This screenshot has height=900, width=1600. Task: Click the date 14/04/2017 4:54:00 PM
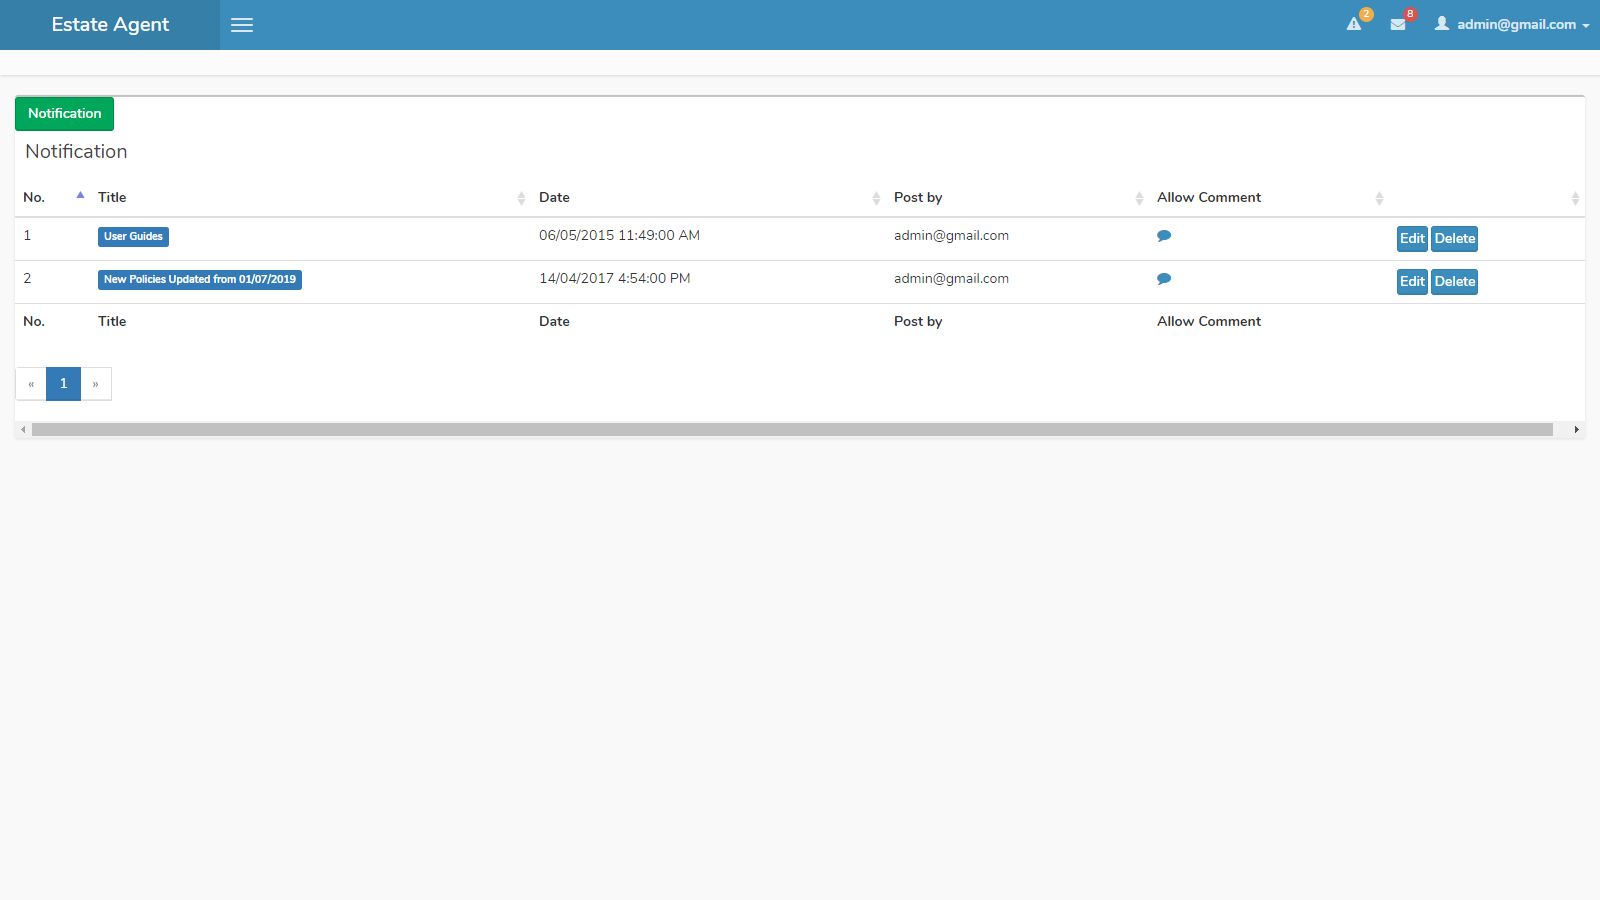614,279
